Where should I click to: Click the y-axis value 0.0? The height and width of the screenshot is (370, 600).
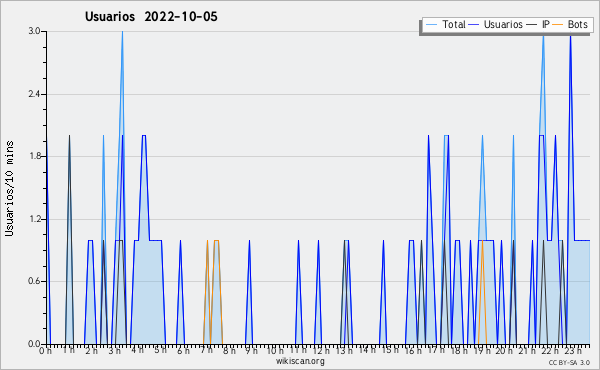coord(34,344)
